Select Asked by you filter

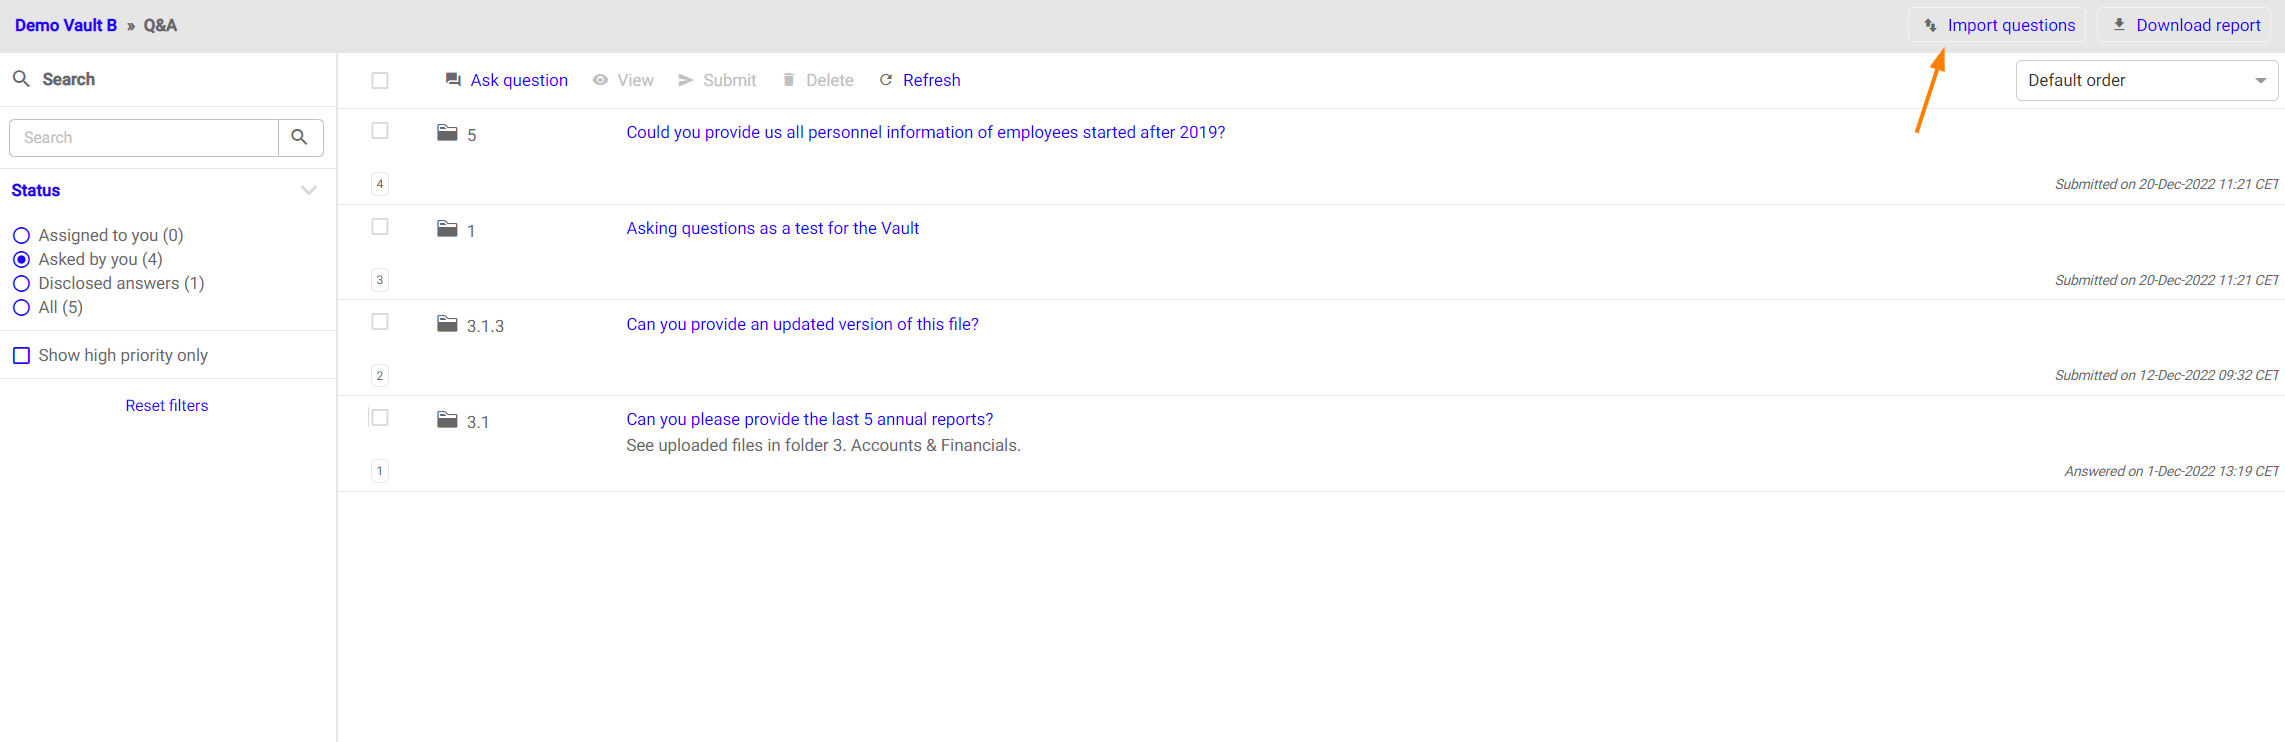coord(21,260)
